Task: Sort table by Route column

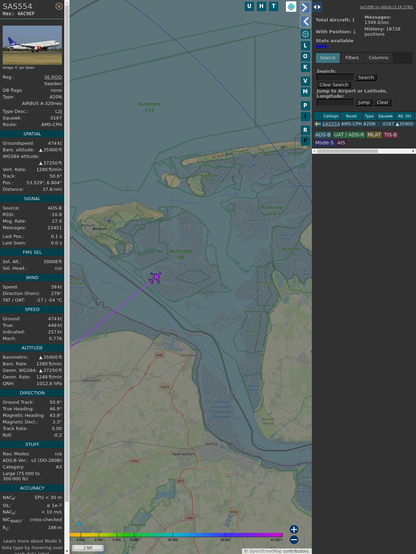Action: pyautogui.click(x=351, y=116)
